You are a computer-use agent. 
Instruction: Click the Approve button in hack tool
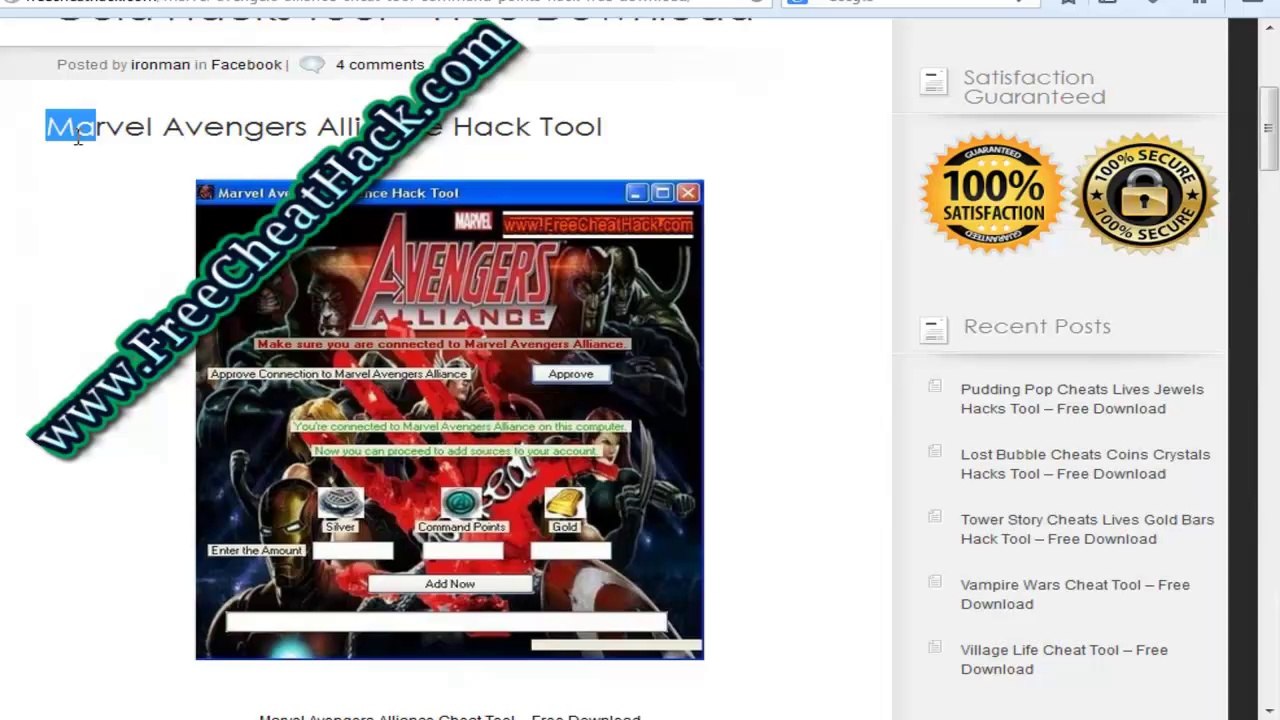click(x=570, y=374)
